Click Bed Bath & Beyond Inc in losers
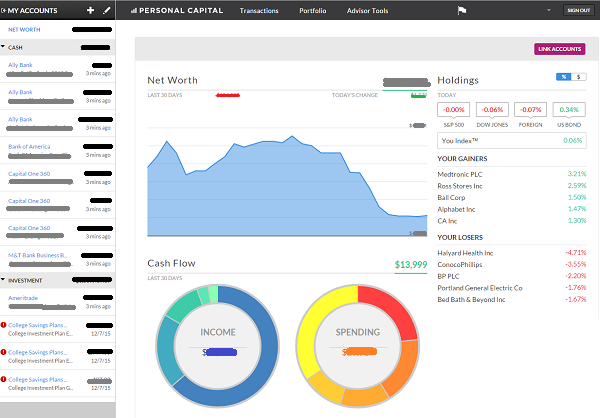The image size is (600, 418). click(471, 300)
